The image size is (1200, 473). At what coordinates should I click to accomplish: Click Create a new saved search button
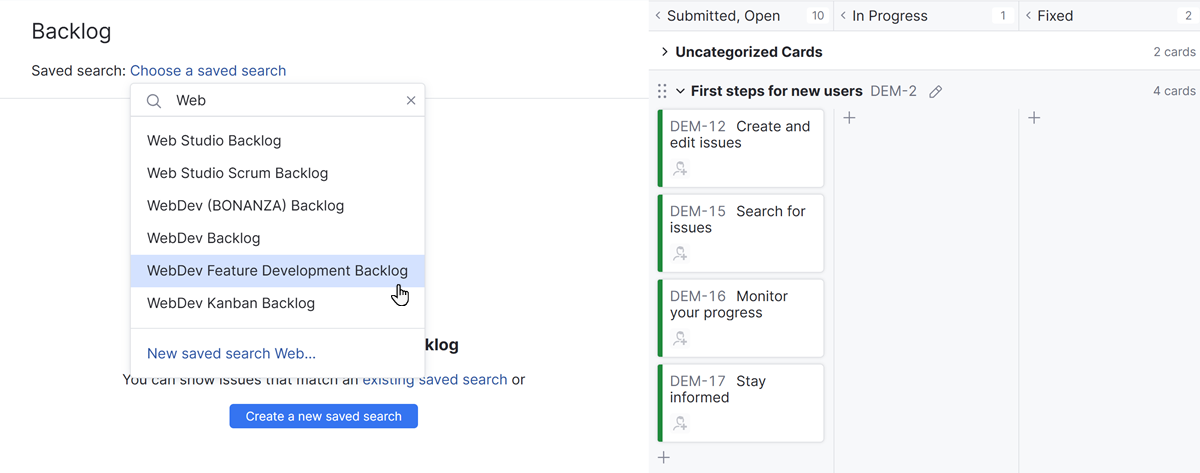click(x=323, y=416)
